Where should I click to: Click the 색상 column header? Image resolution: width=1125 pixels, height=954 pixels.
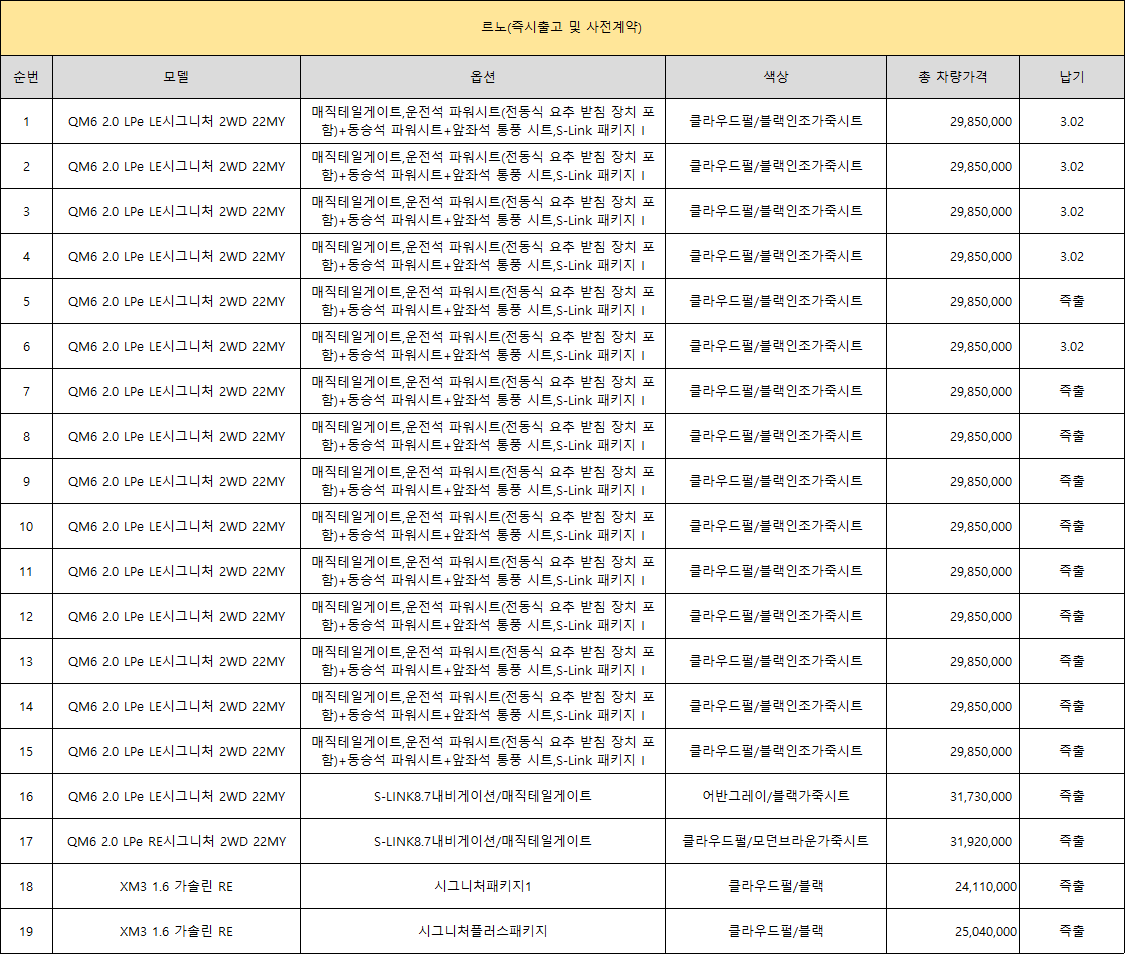776,77
